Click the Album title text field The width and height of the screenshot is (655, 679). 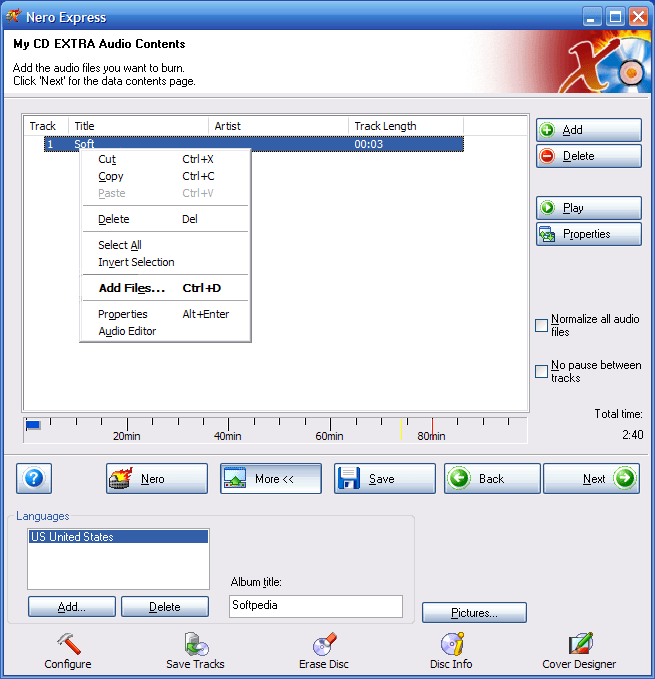315,606
